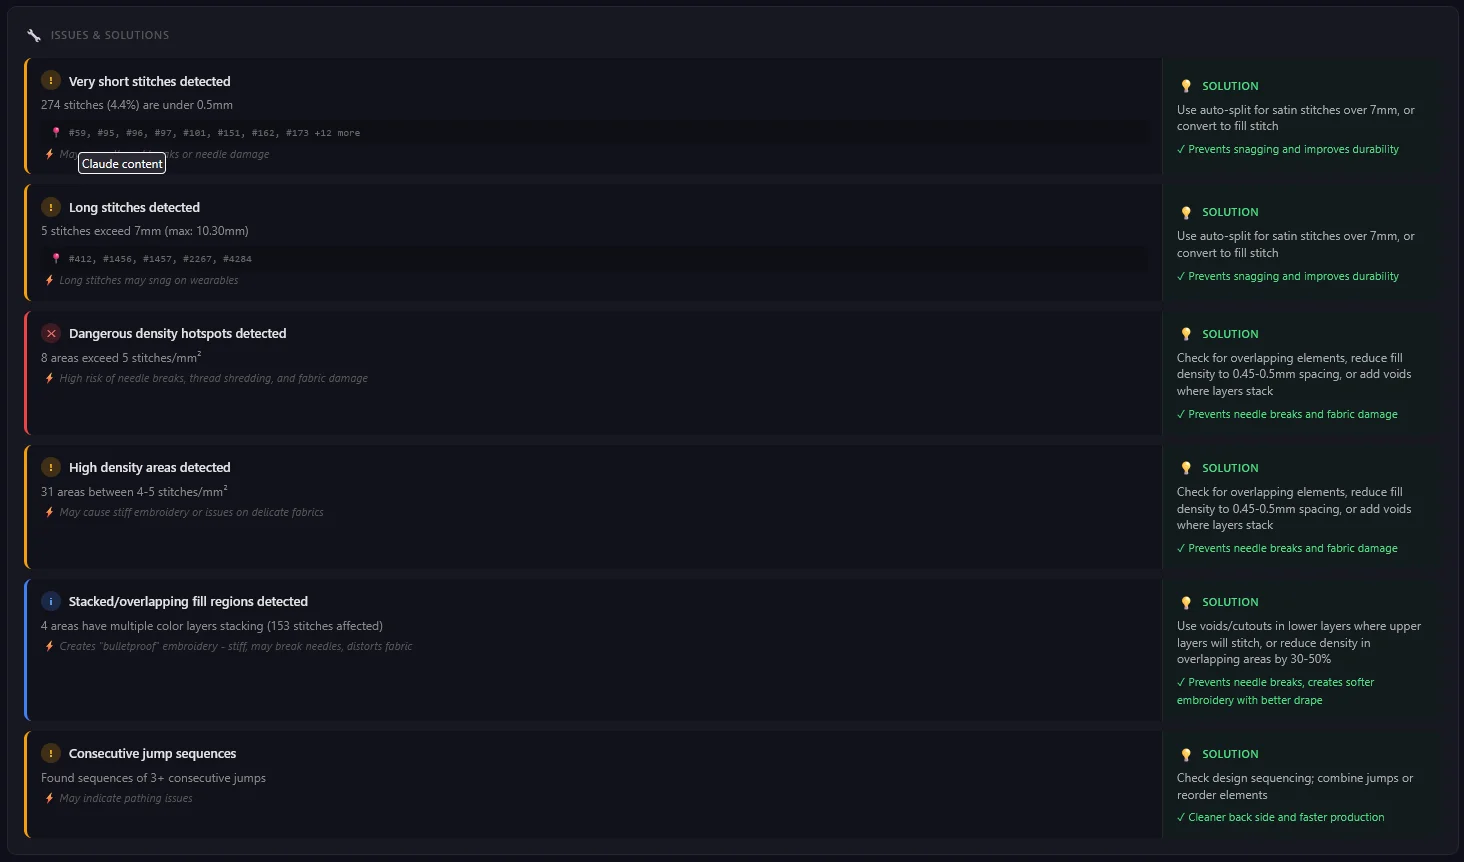
Task: Click warning icon next to Very short stitches
Action: pos(51,81)
